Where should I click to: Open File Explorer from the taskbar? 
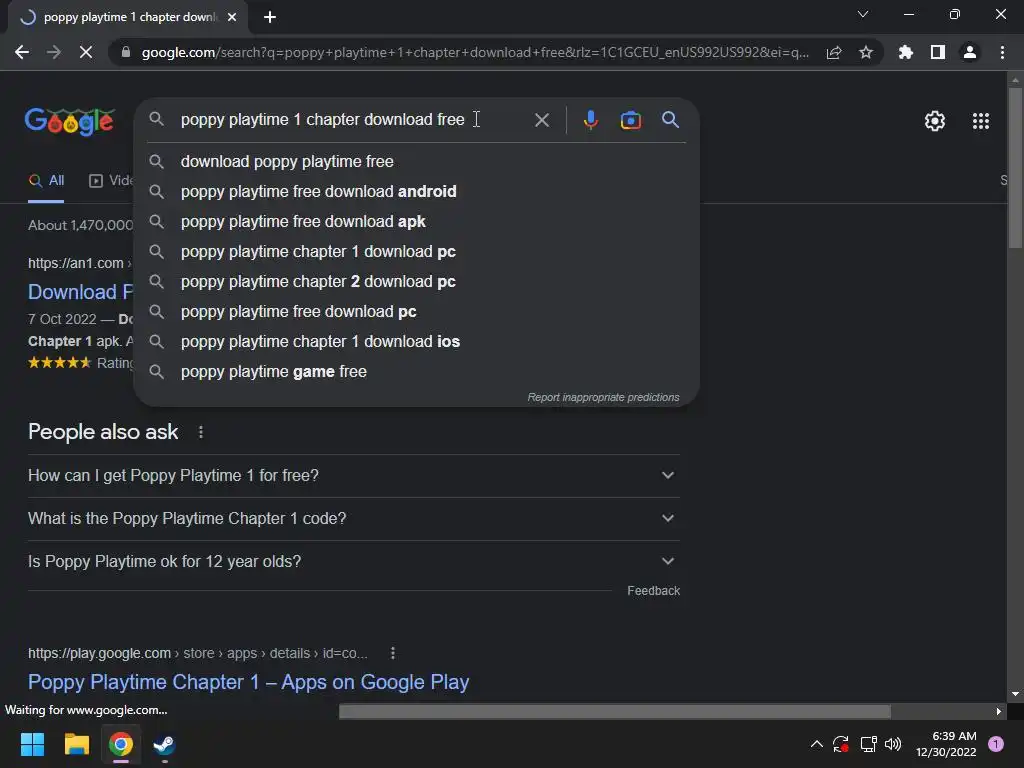click(x=76, y=744)
